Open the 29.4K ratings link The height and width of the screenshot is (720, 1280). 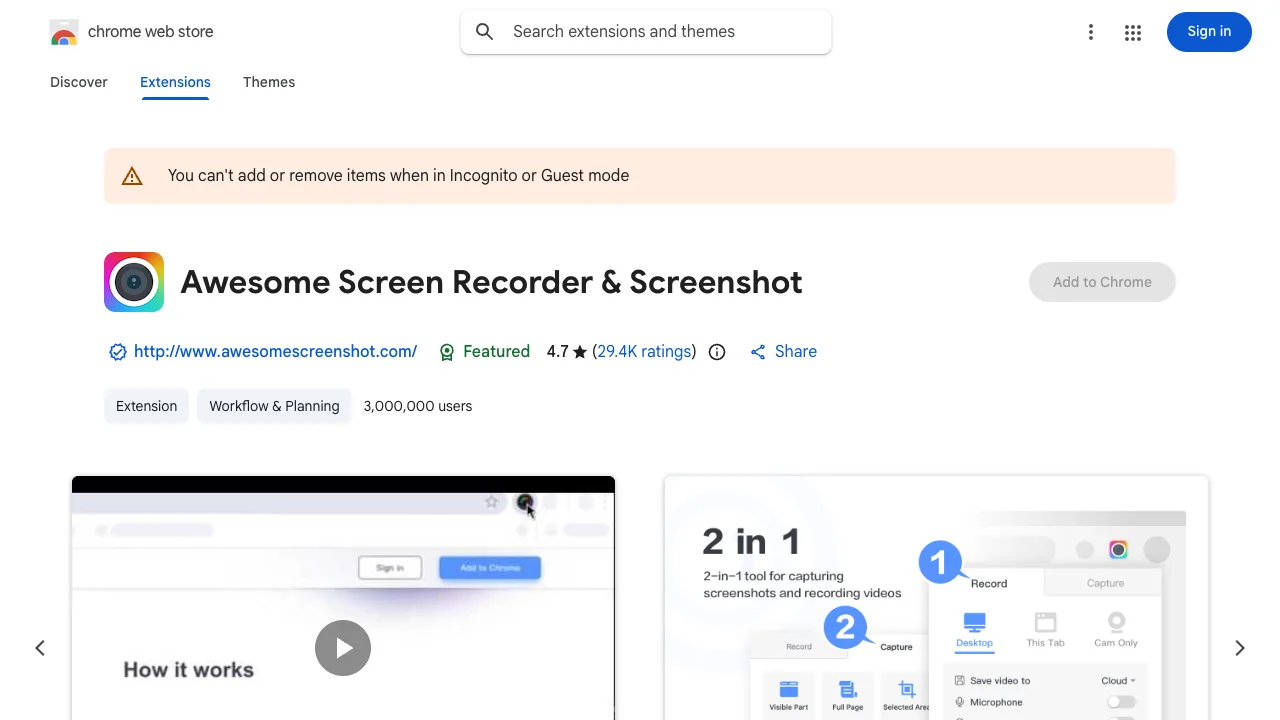click(644, 352)
